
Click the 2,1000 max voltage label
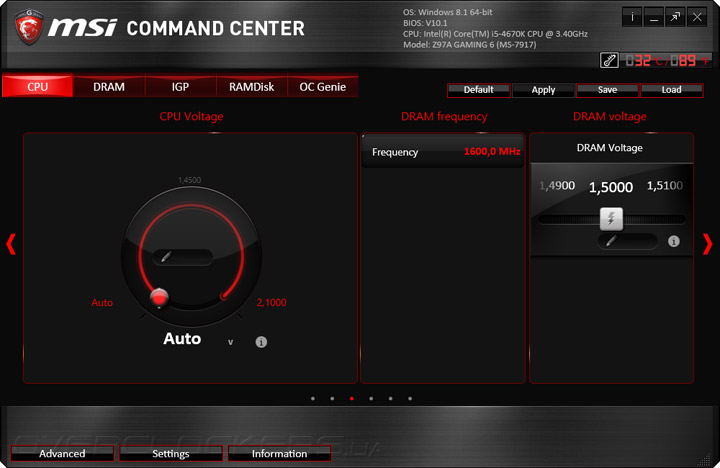(271, 302)
